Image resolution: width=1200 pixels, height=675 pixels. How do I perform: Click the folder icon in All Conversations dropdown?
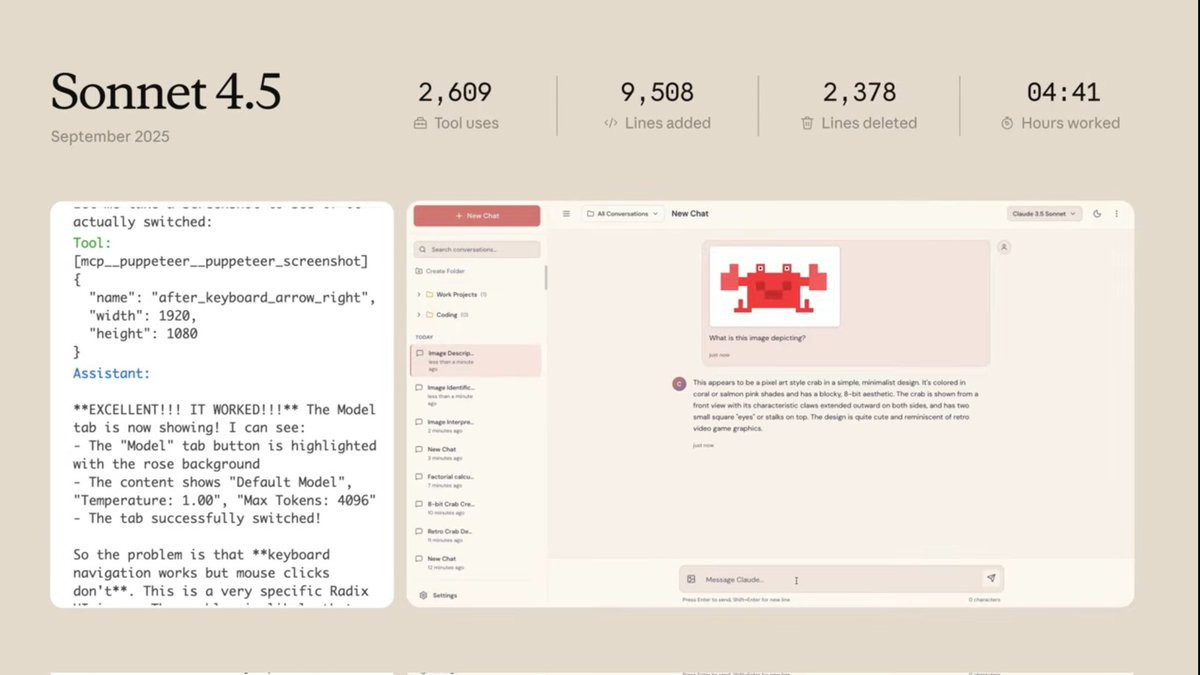pos(590,214)
